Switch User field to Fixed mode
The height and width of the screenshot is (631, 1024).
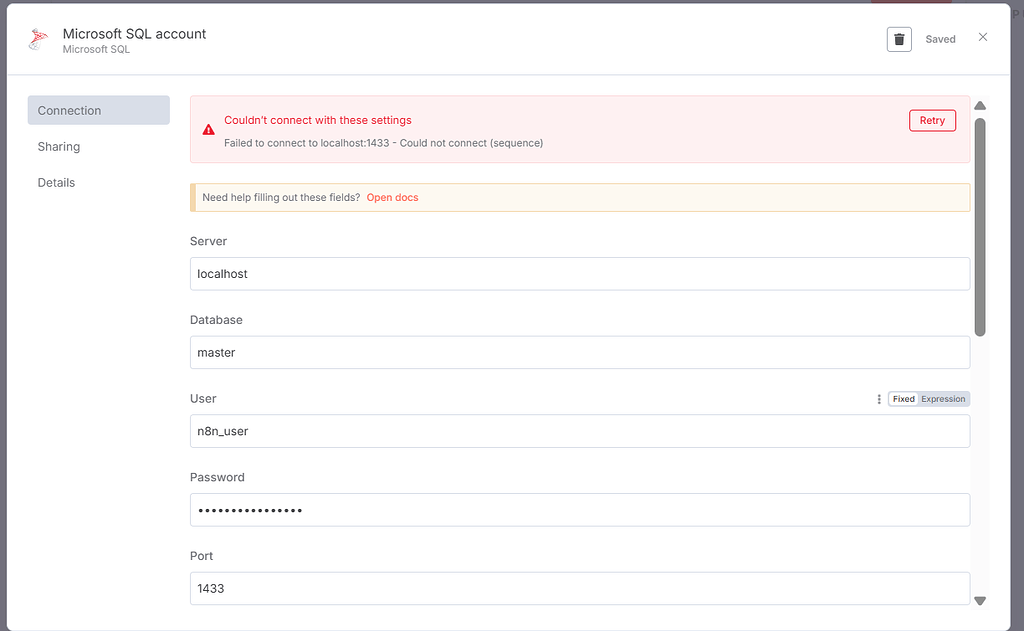(x=904, y=399)
